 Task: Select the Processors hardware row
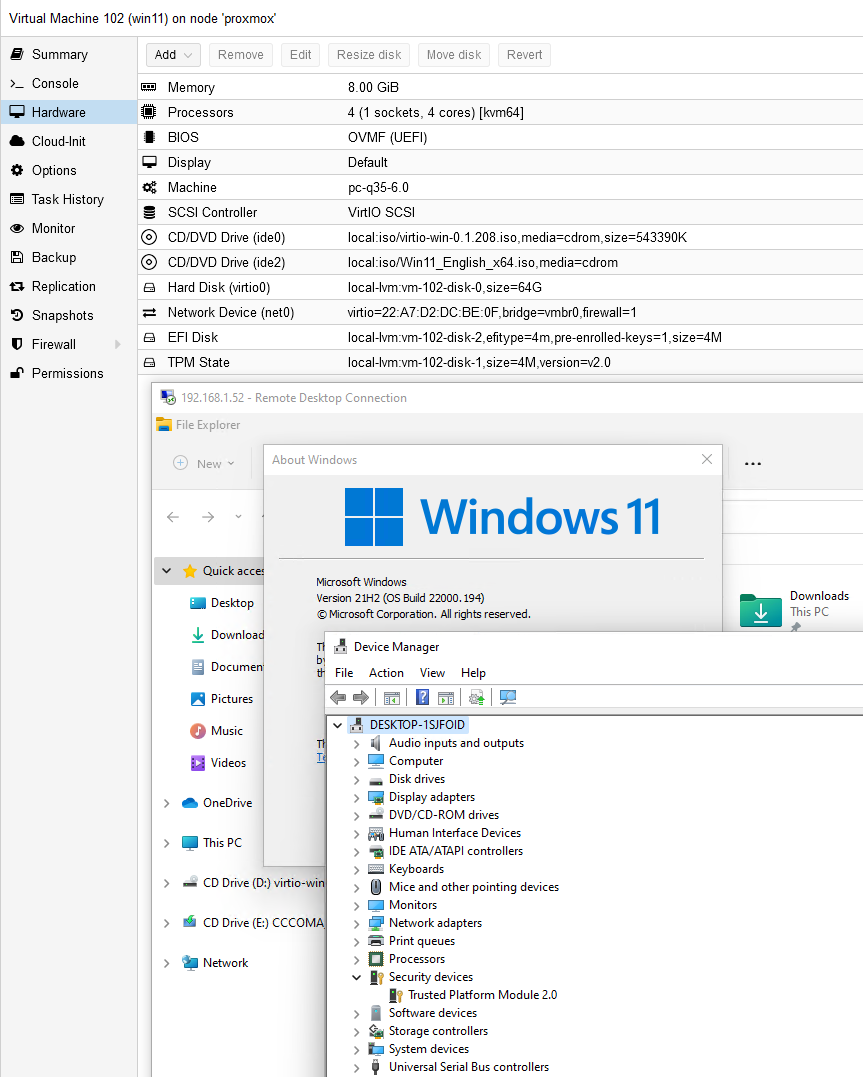(500, 113)
